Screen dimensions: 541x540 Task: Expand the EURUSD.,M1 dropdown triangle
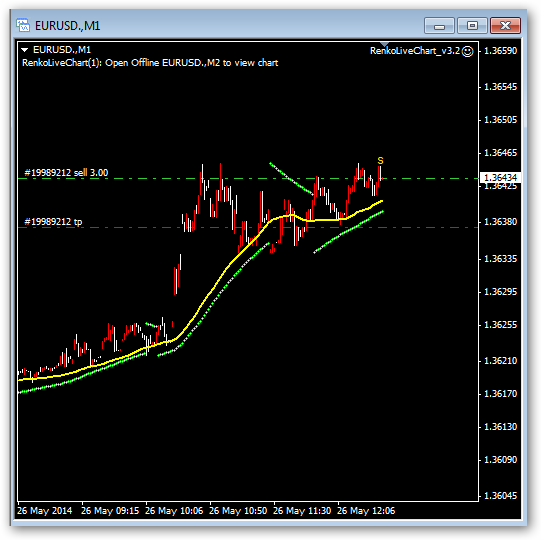click(x=24, y=50)
